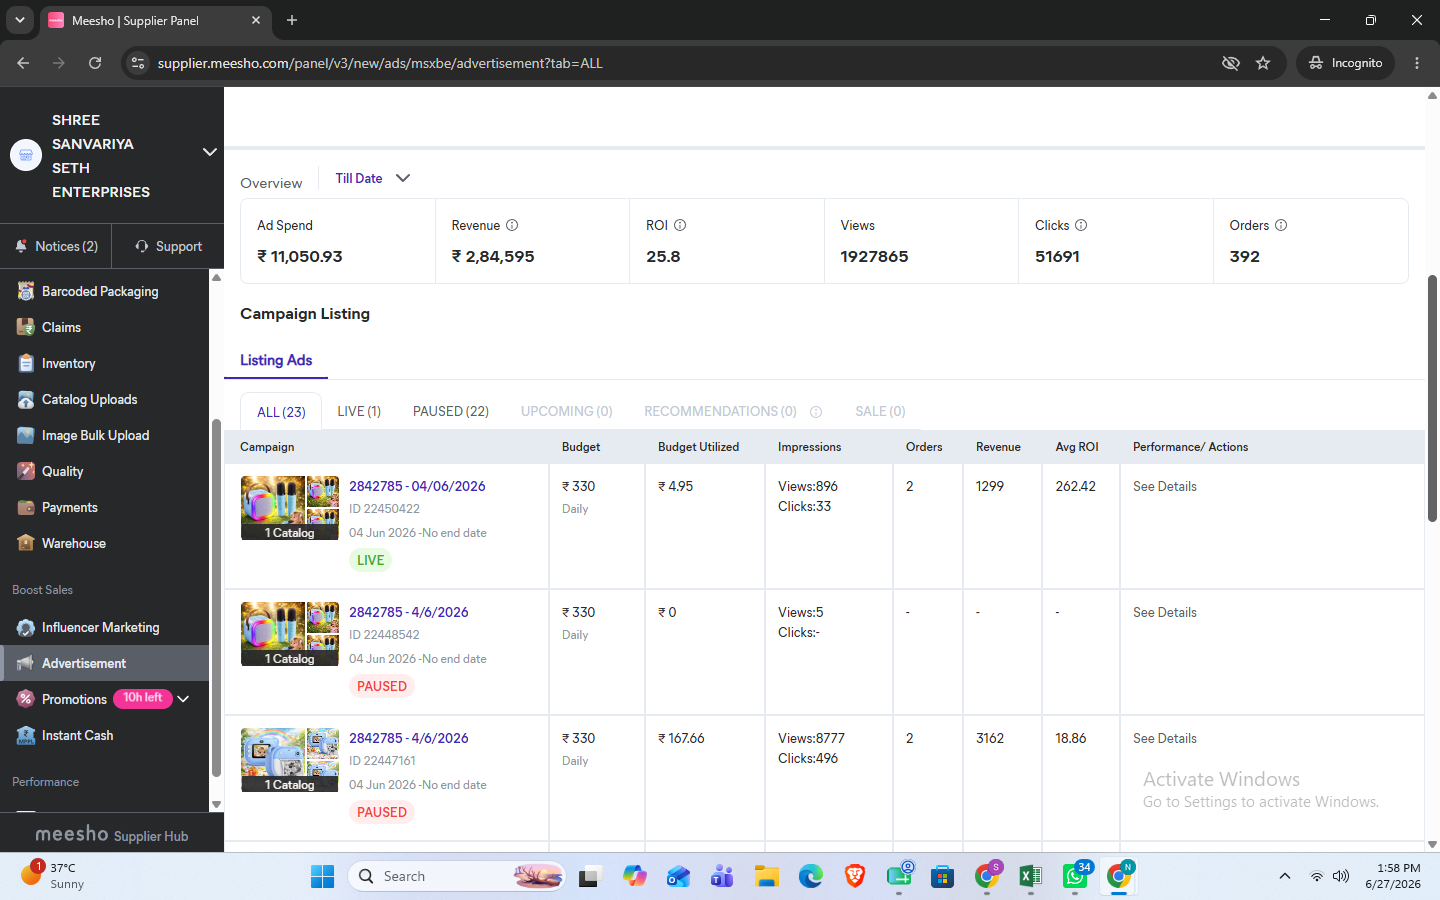Open the Promotions percent icon

(26, 699)
